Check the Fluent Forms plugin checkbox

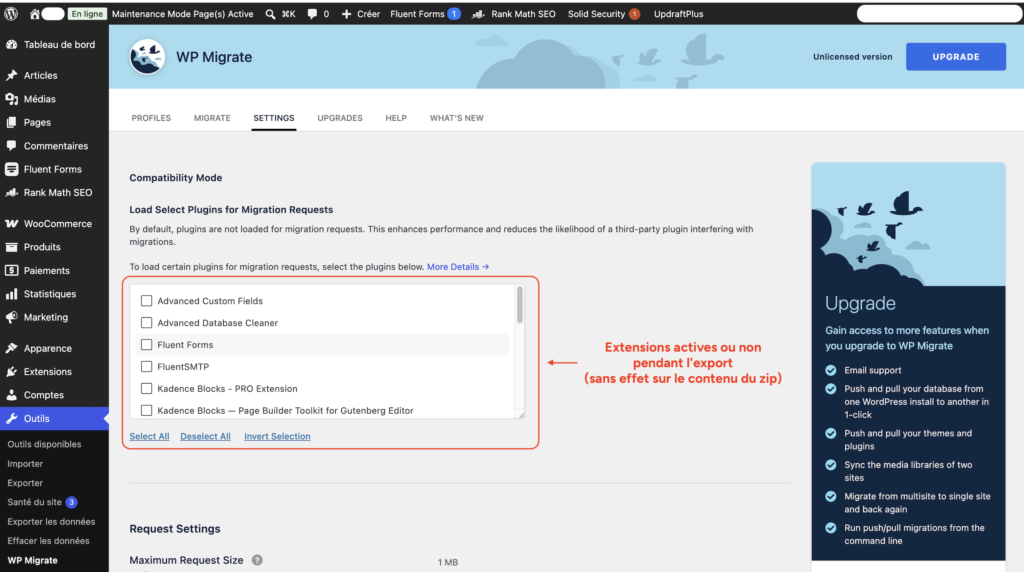(146, 345)
